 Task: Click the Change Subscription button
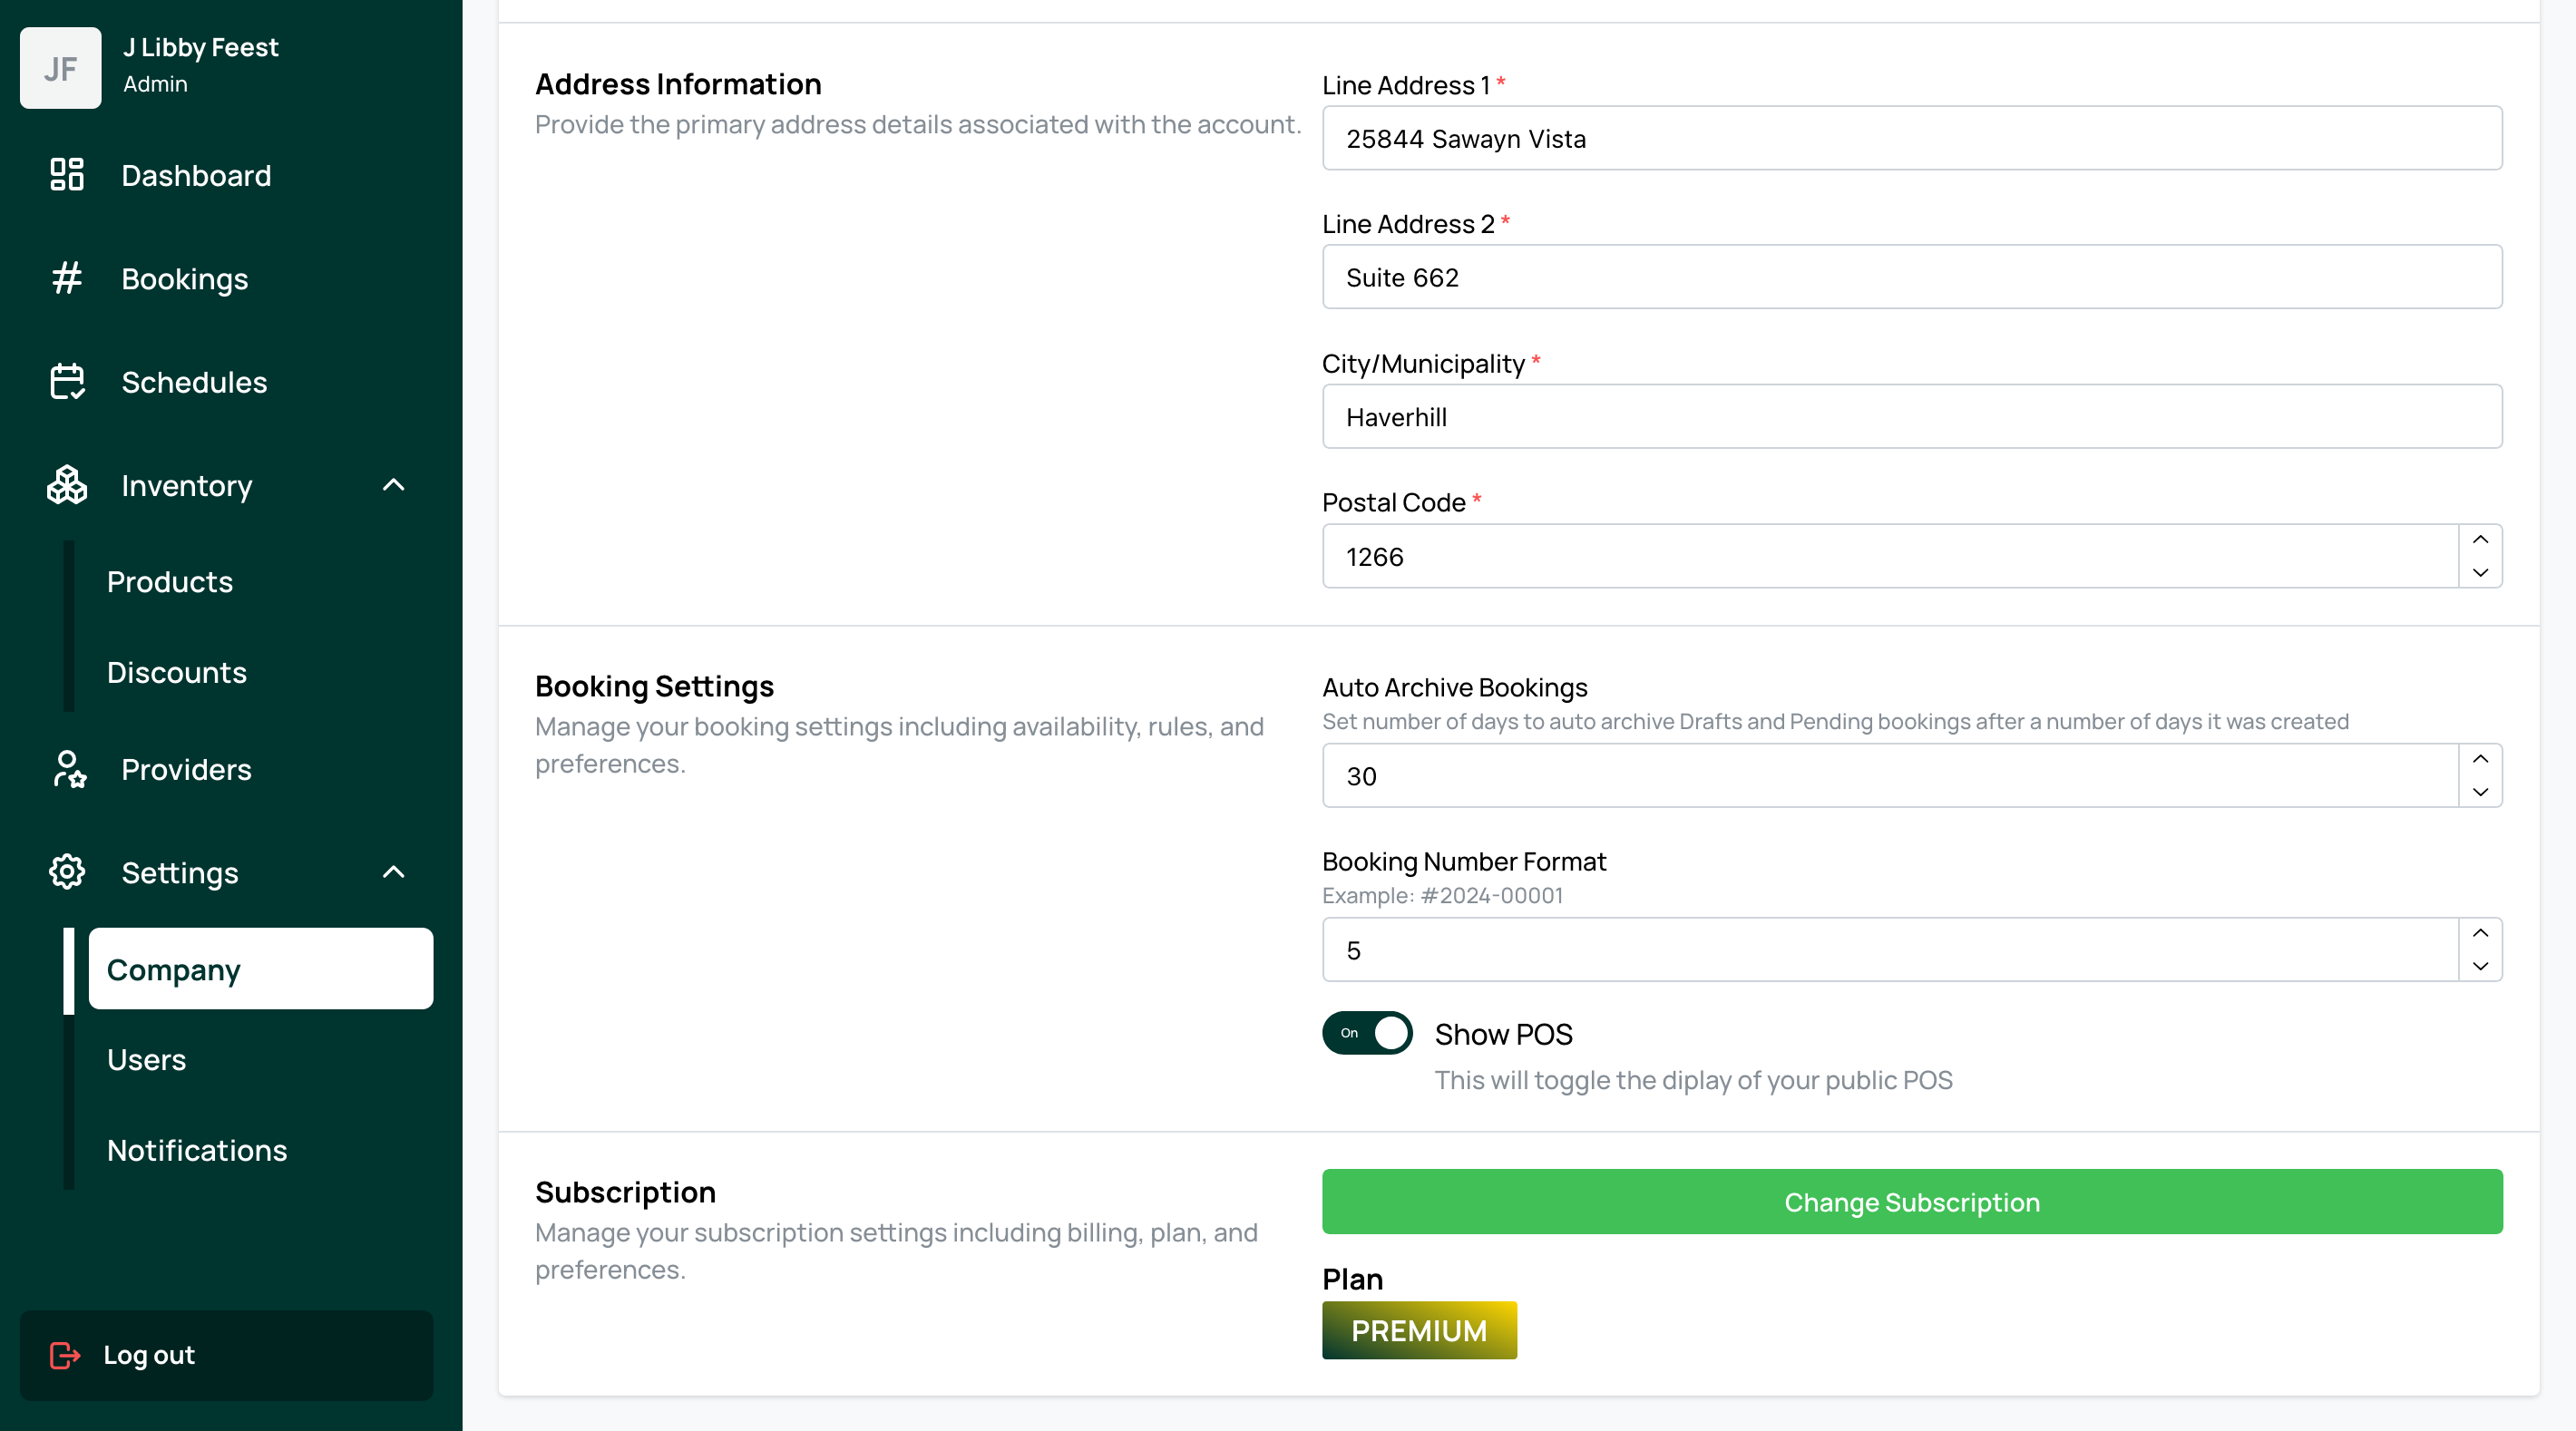click(1911, 1201)
